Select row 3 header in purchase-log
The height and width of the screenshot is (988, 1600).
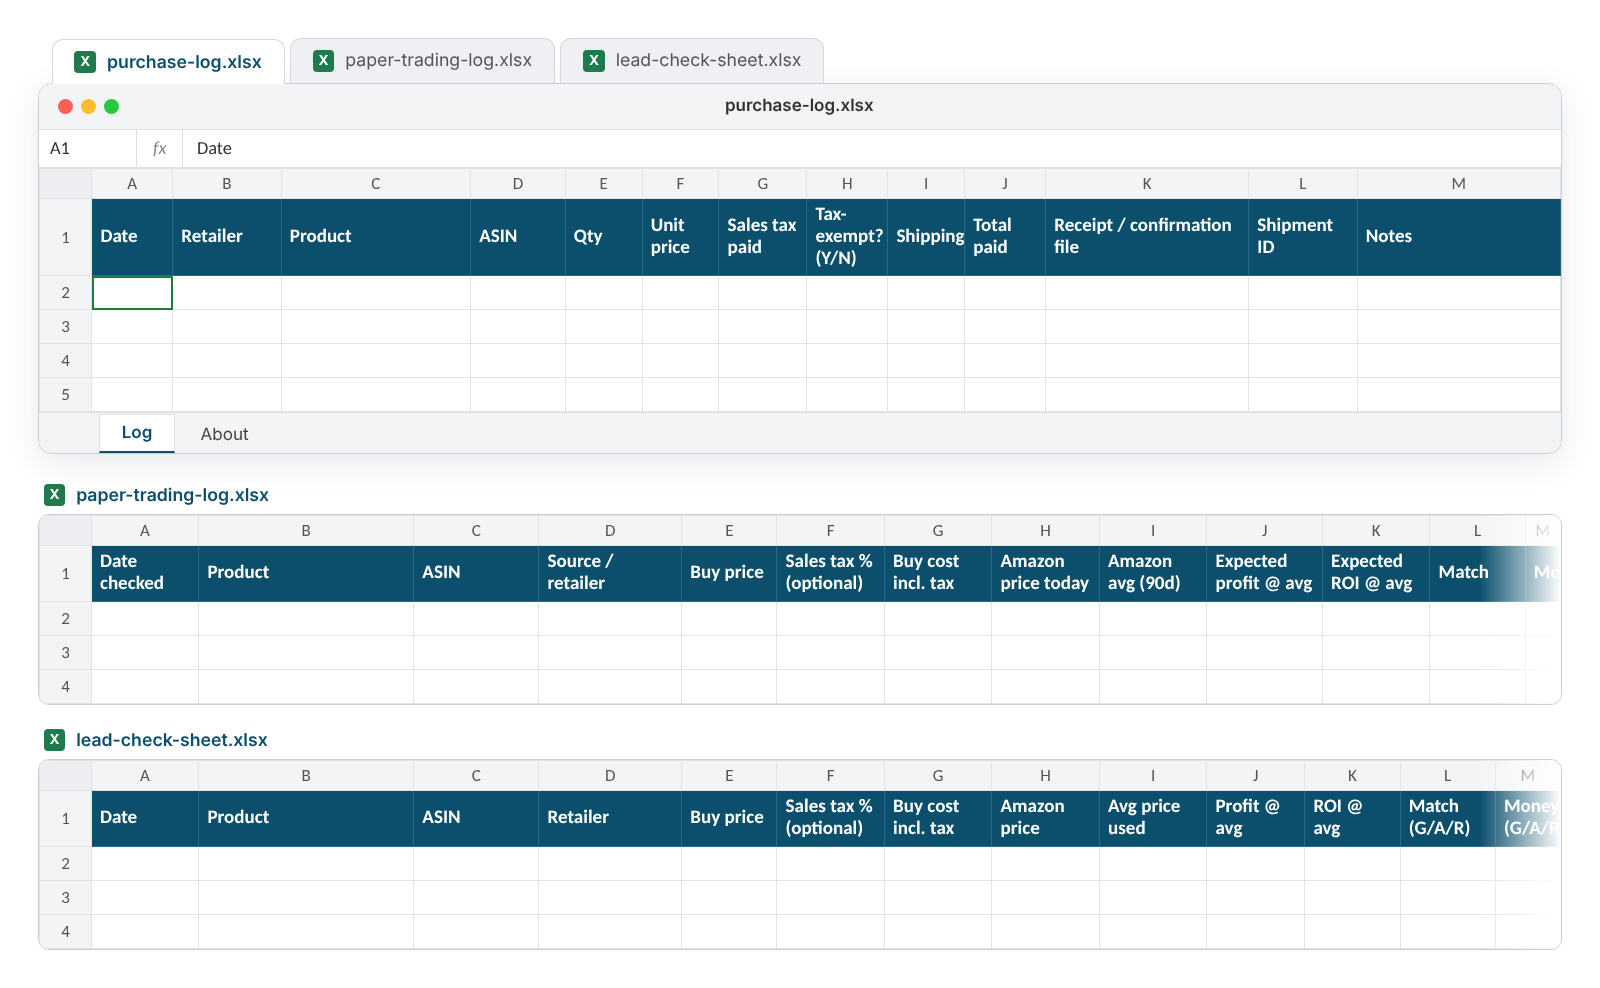click(66, 327)
